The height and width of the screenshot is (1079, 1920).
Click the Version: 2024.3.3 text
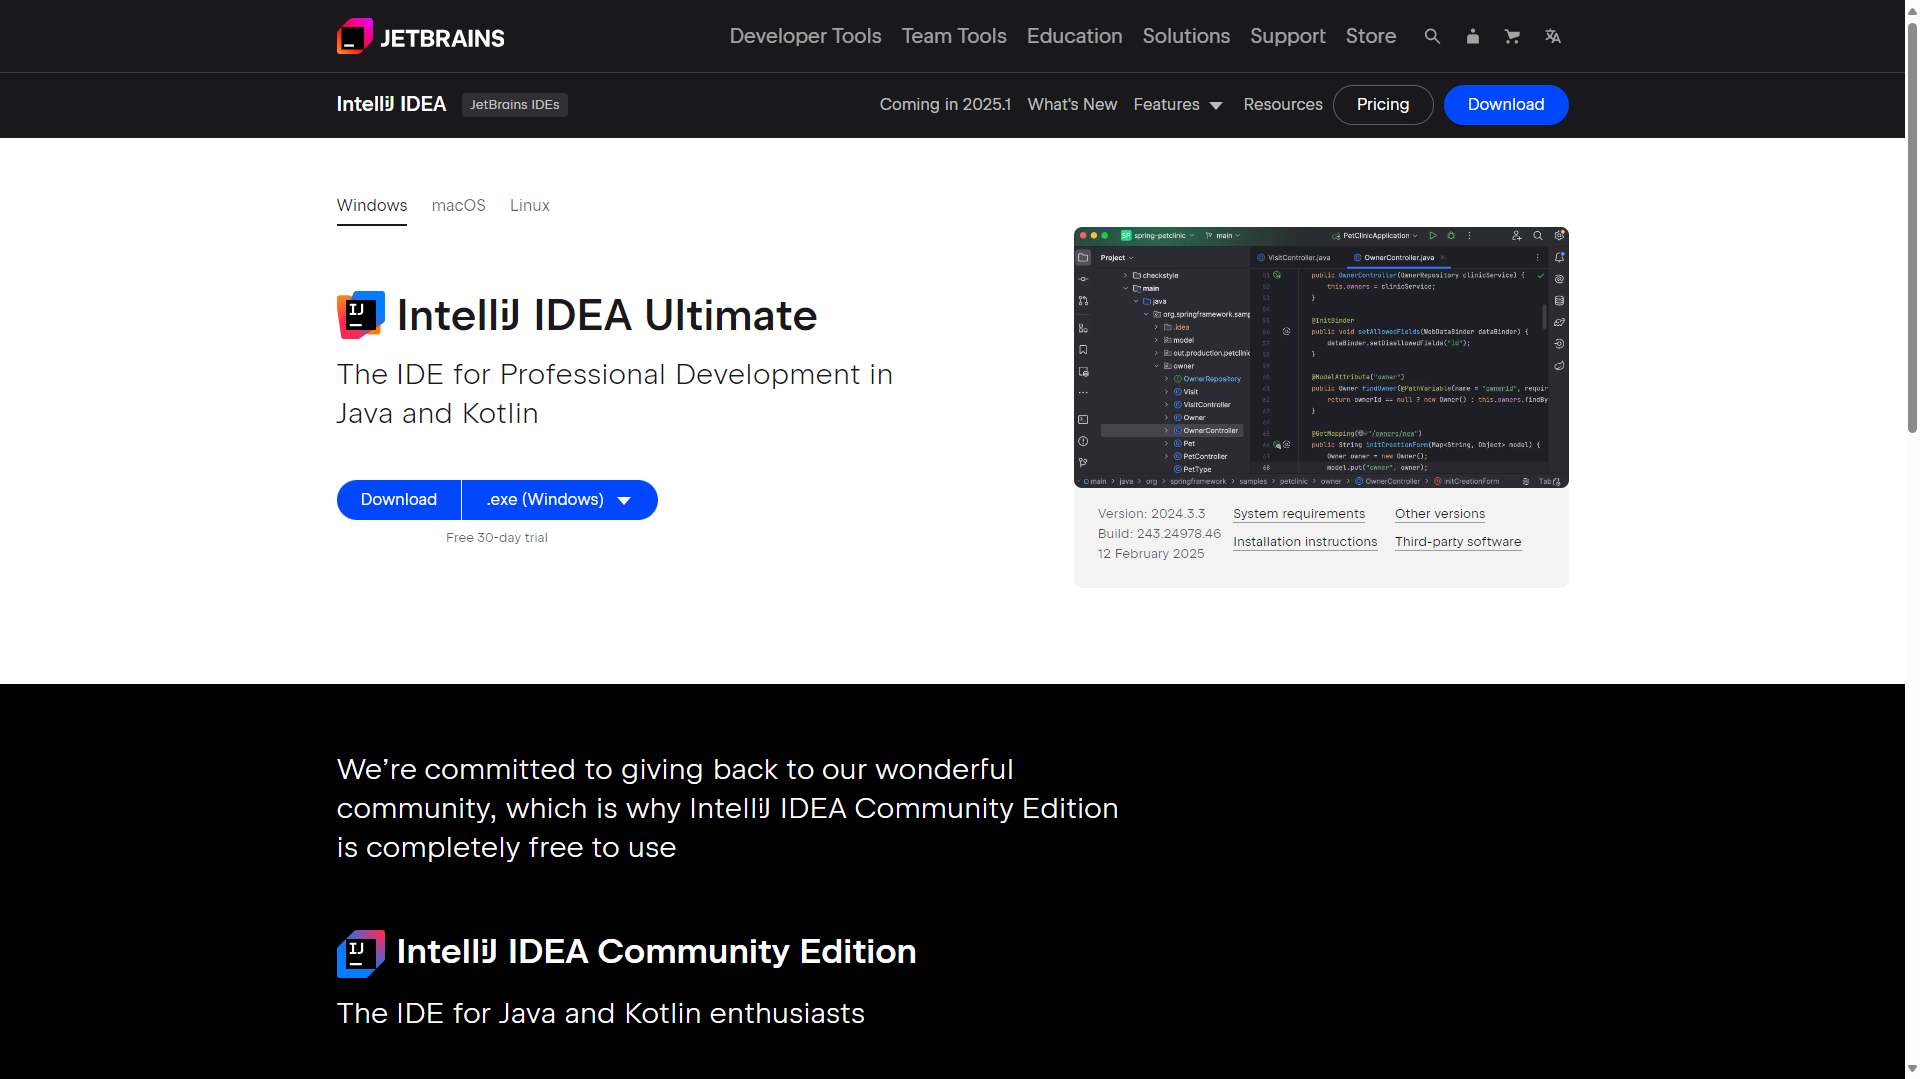[1151, 514]
